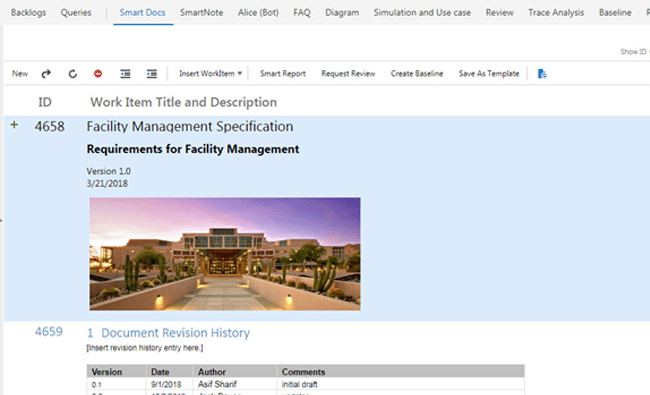The image size is (650, 395).
Task: Click the Smart Report button
Action: tap(283, 74)
